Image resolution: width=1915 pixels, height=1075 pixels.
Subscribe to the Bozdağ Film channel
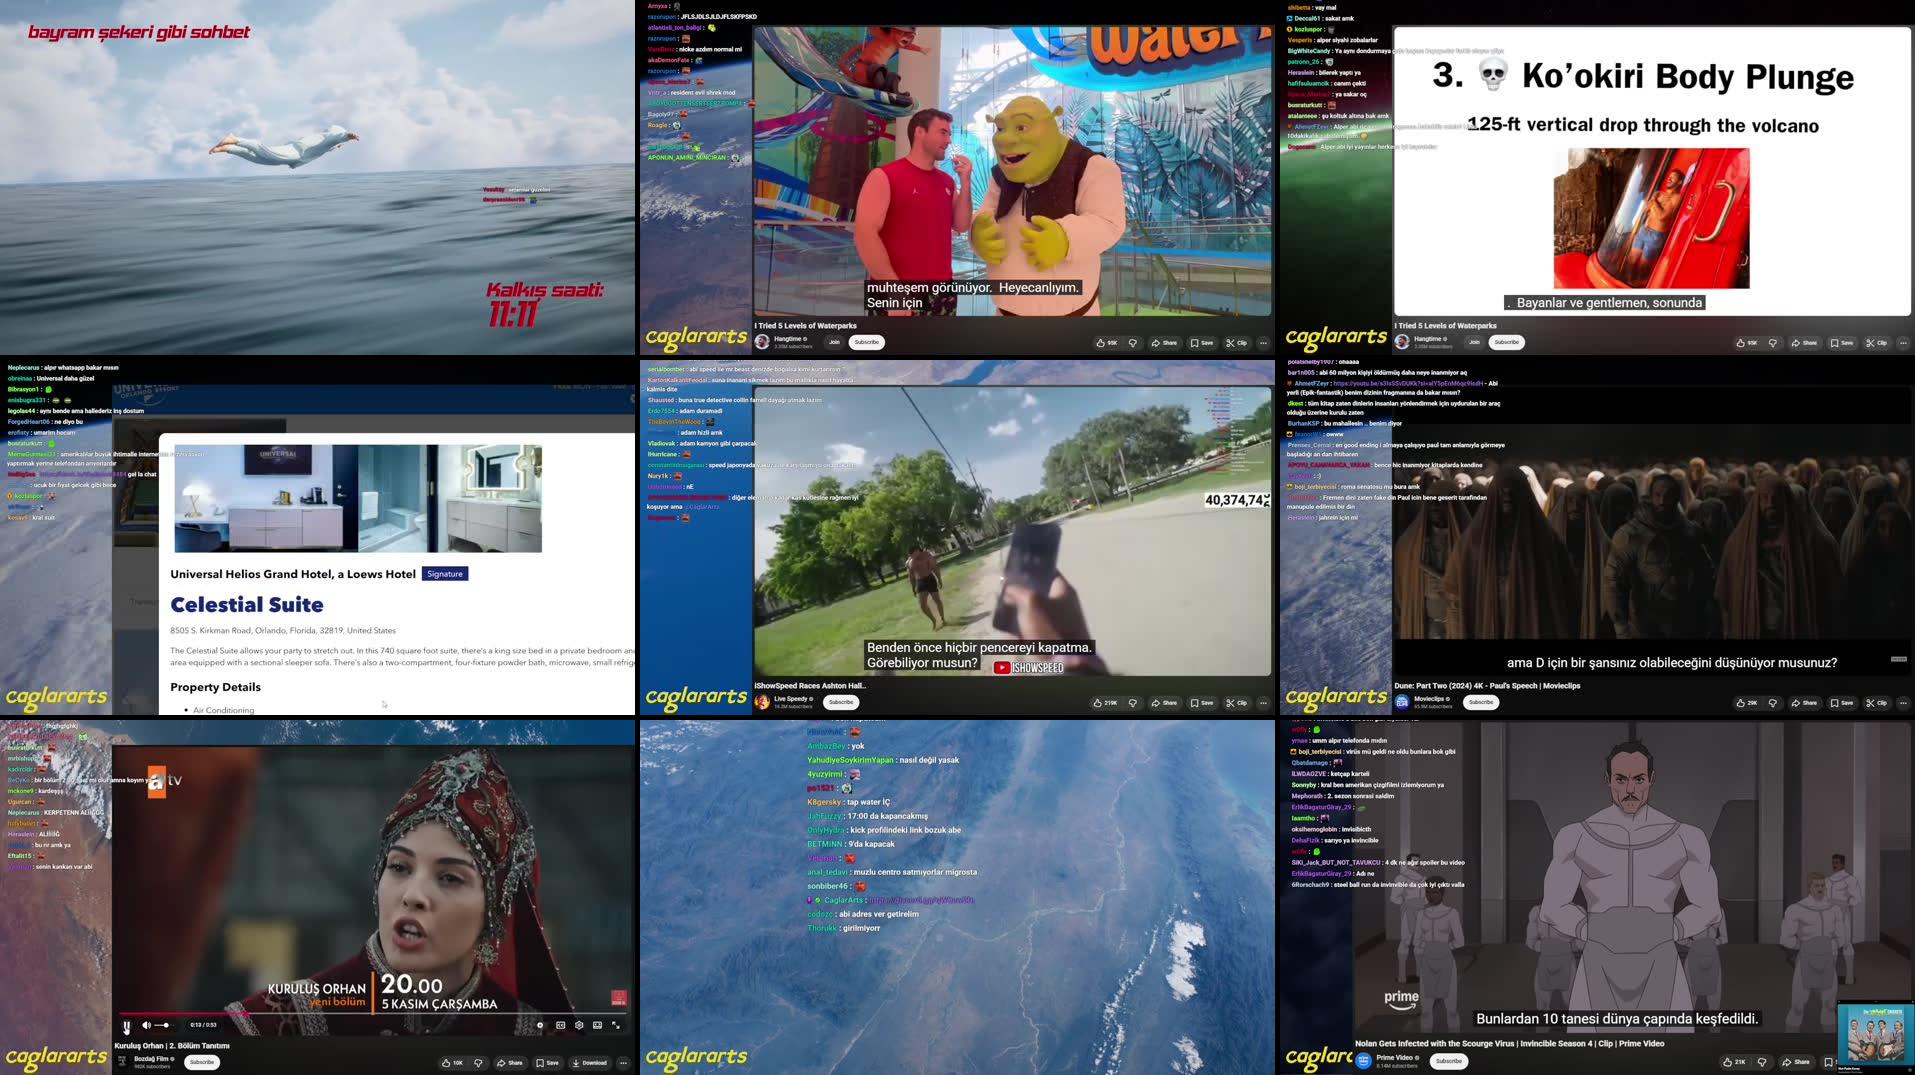point(202,1062)
